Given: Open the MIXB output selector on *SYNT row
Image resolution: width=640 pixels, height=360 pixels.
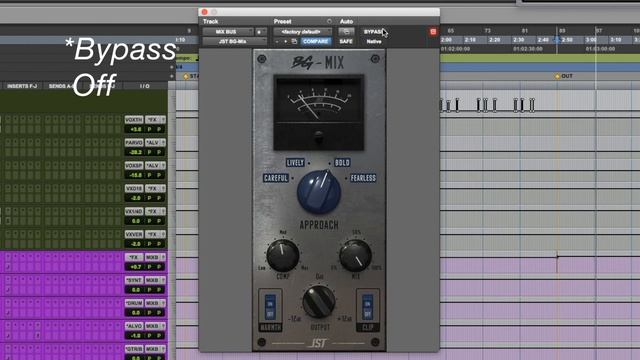Looking at the screenshot, I should tap(155, 280).
